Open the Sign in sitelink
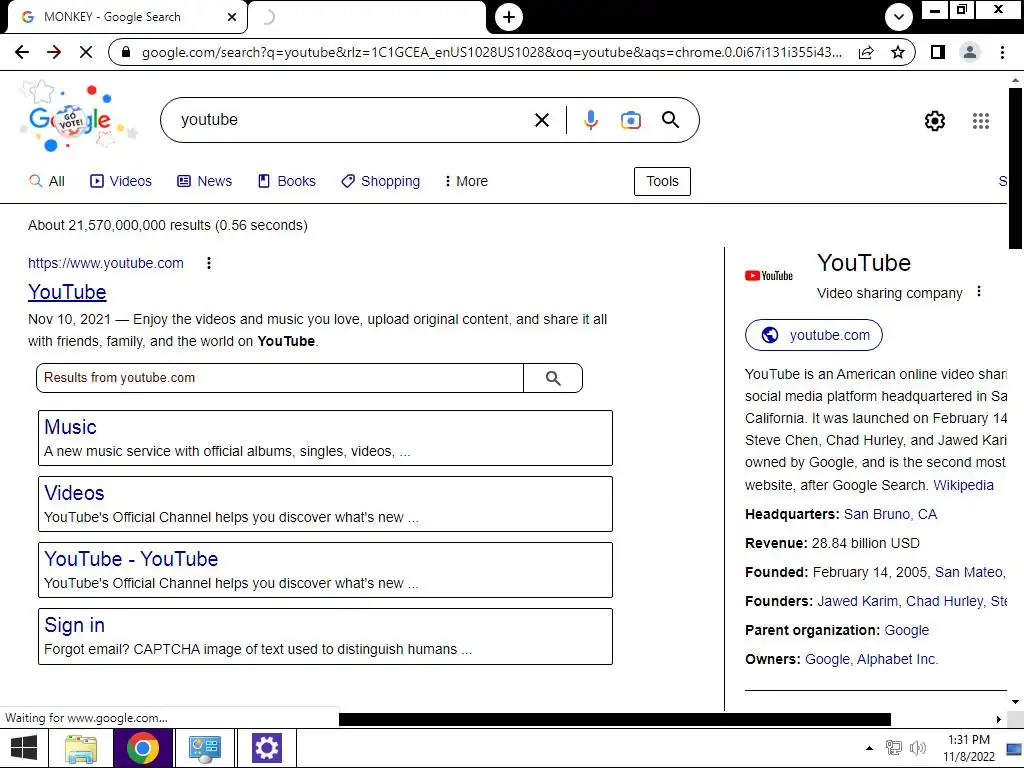 (x=74, y=625)
